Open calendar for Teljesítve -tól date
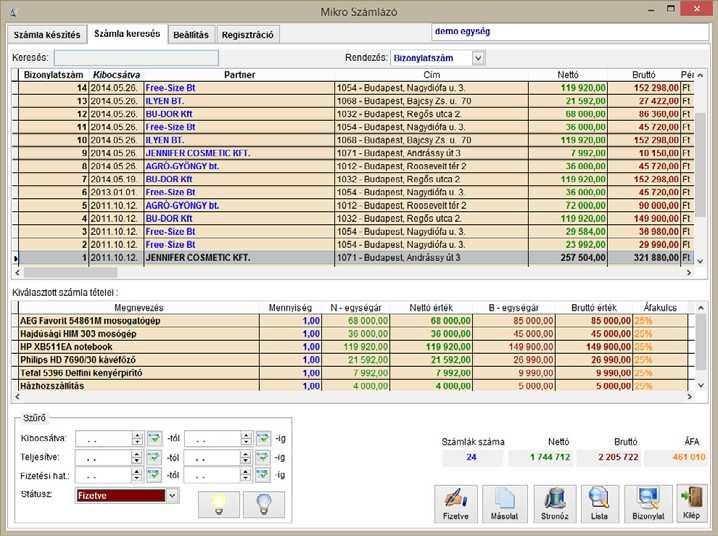Screen dimensions: 718x536 pyautogui.click(x=154, y=457)
